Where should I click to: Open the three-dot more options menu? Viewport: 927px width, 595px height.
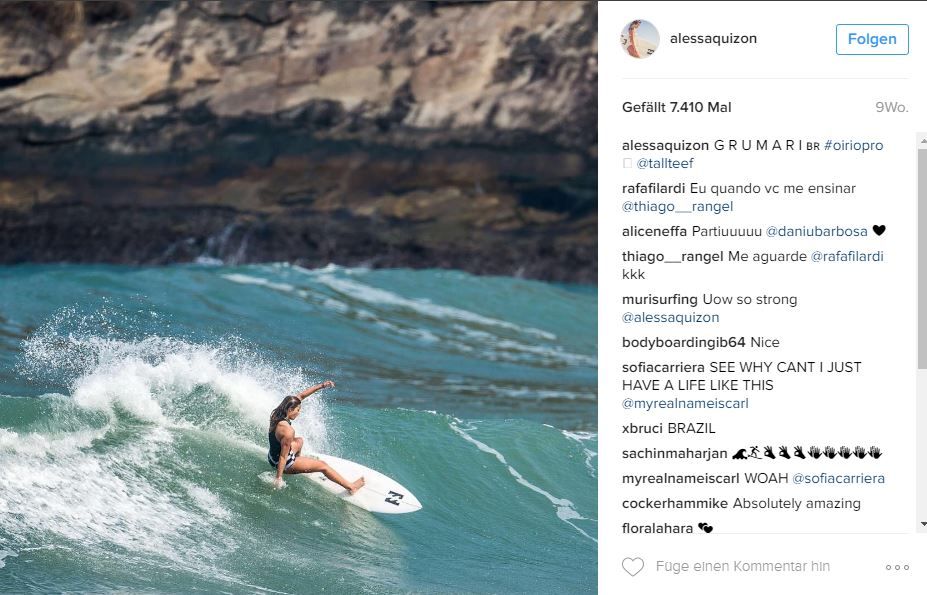[897, 567]
